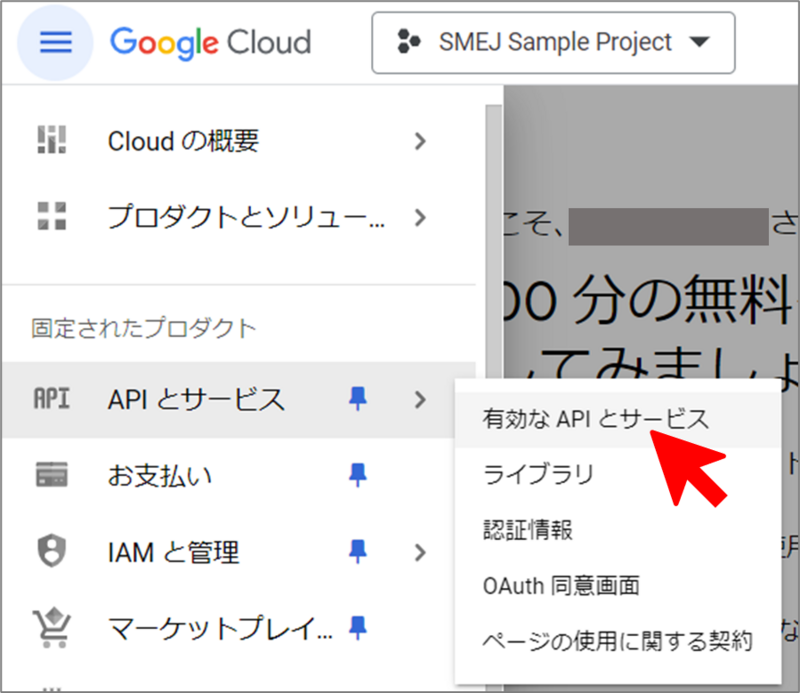Click the Google Cloud logo
This screenshot has height=693, width=800.
tap(210, 42)
